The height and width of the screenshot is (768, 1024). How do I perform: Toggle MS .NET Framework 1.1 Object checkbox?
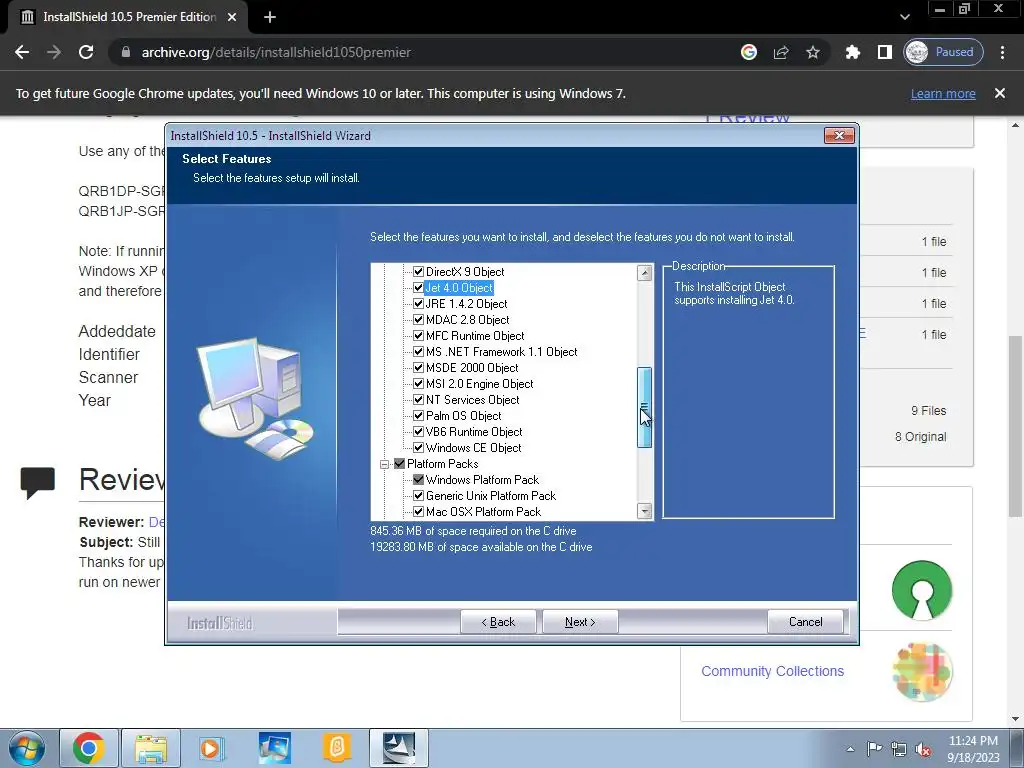pos(419,352)
